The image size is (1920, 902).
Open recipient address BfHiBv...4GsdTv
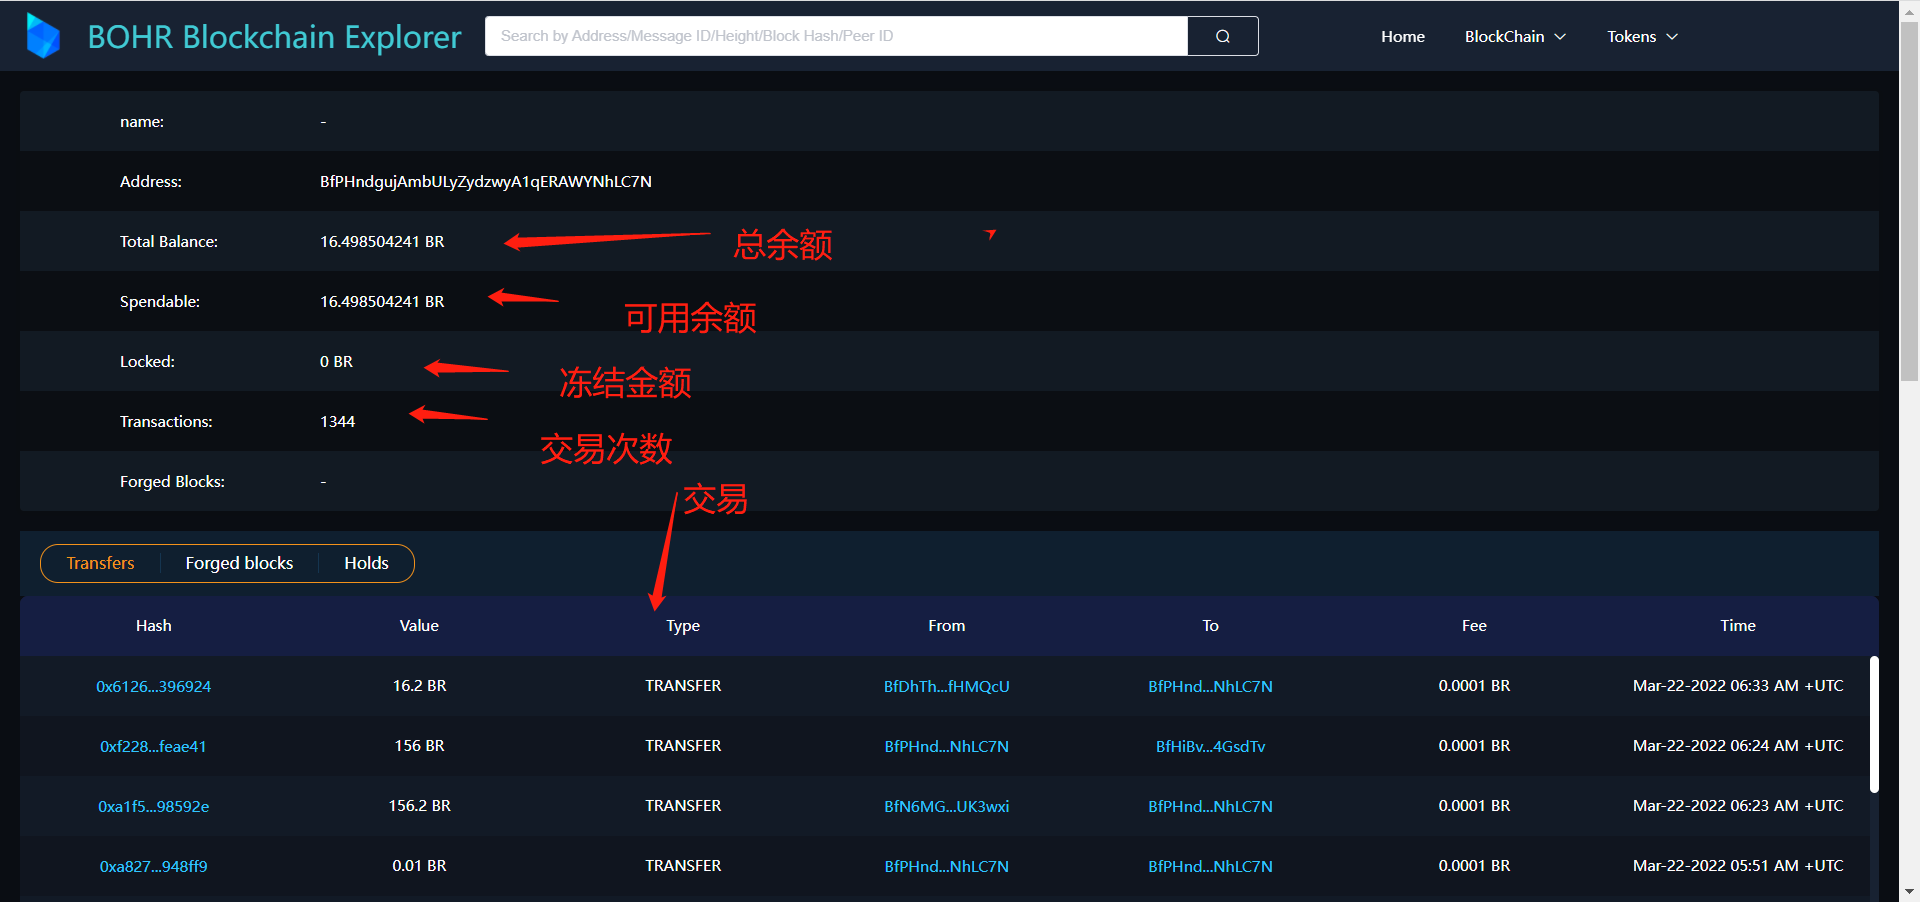click(1210, 746)
